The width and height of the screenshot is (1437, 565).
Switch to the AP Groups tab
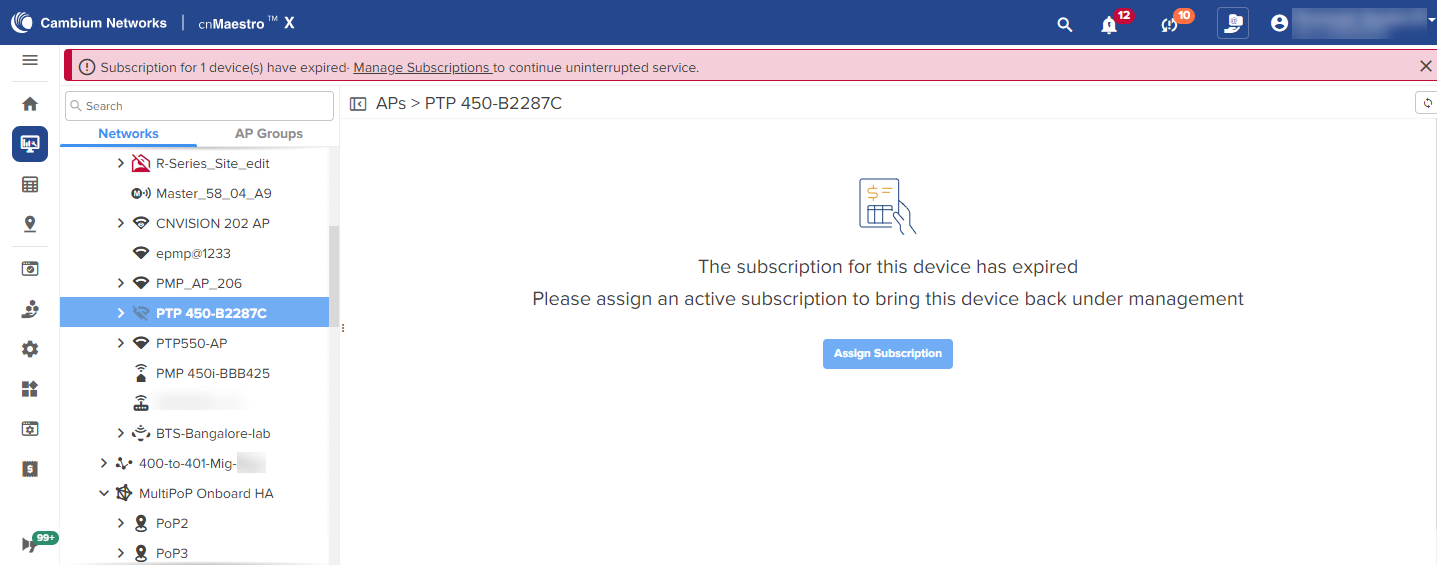[x=268, y=133]
